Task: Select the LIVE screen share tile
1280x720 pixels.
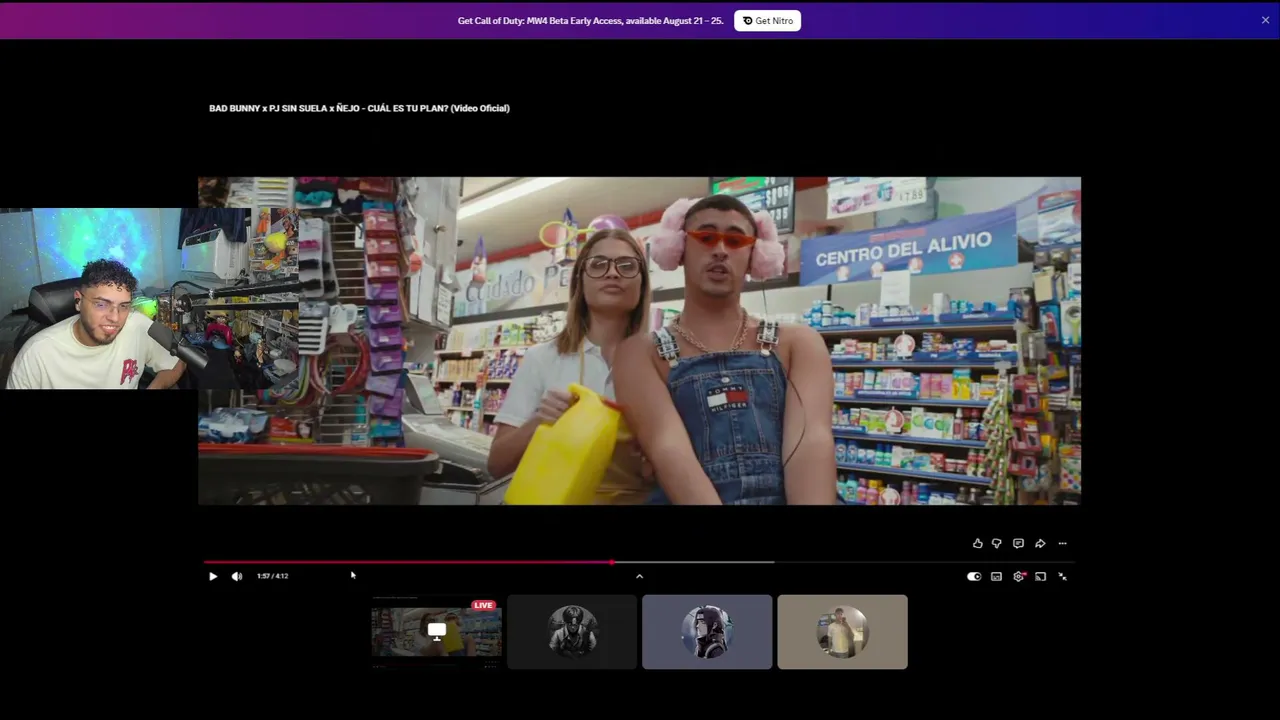Action: (437, 632)
